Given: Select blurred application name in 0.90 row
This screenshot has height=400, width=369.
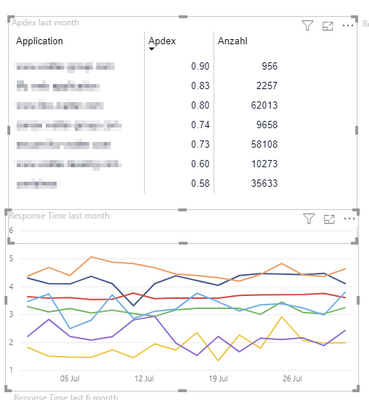Looking at the screenshot, I should click(x=65, y=67).
